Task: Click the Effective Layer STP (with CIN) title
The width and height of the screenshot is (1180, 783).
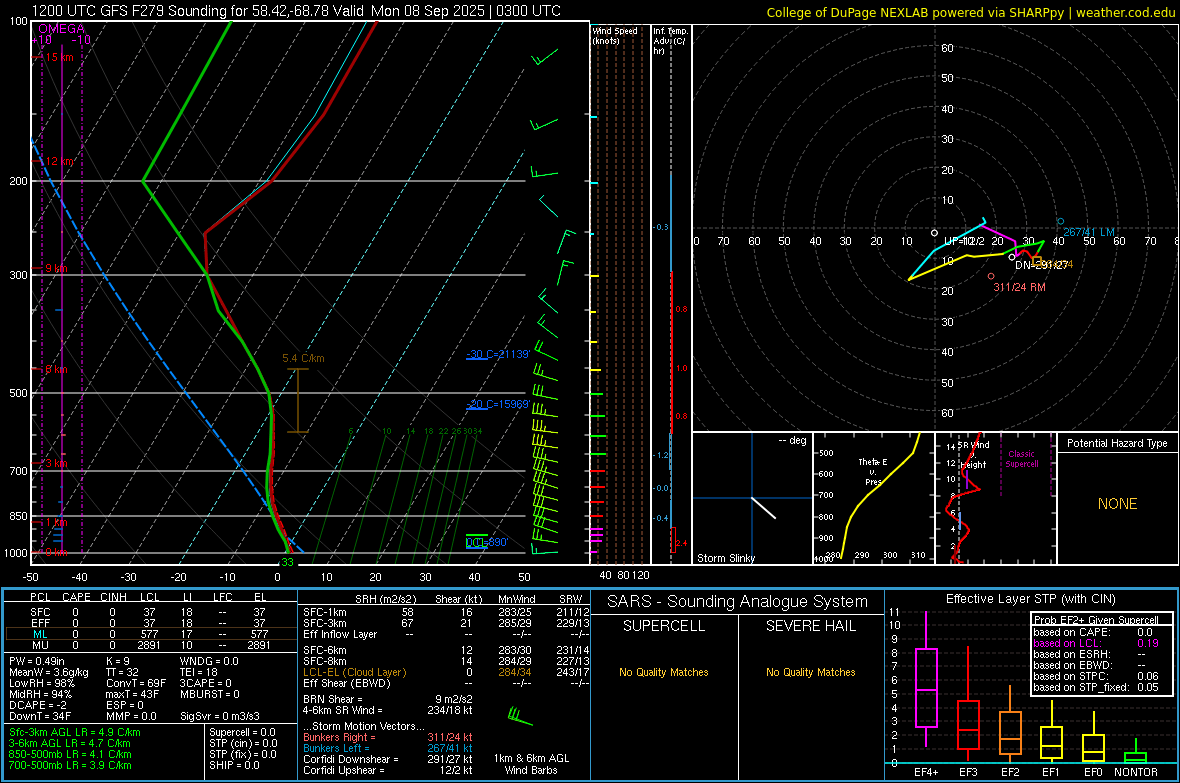Action: pos(1030,599)
